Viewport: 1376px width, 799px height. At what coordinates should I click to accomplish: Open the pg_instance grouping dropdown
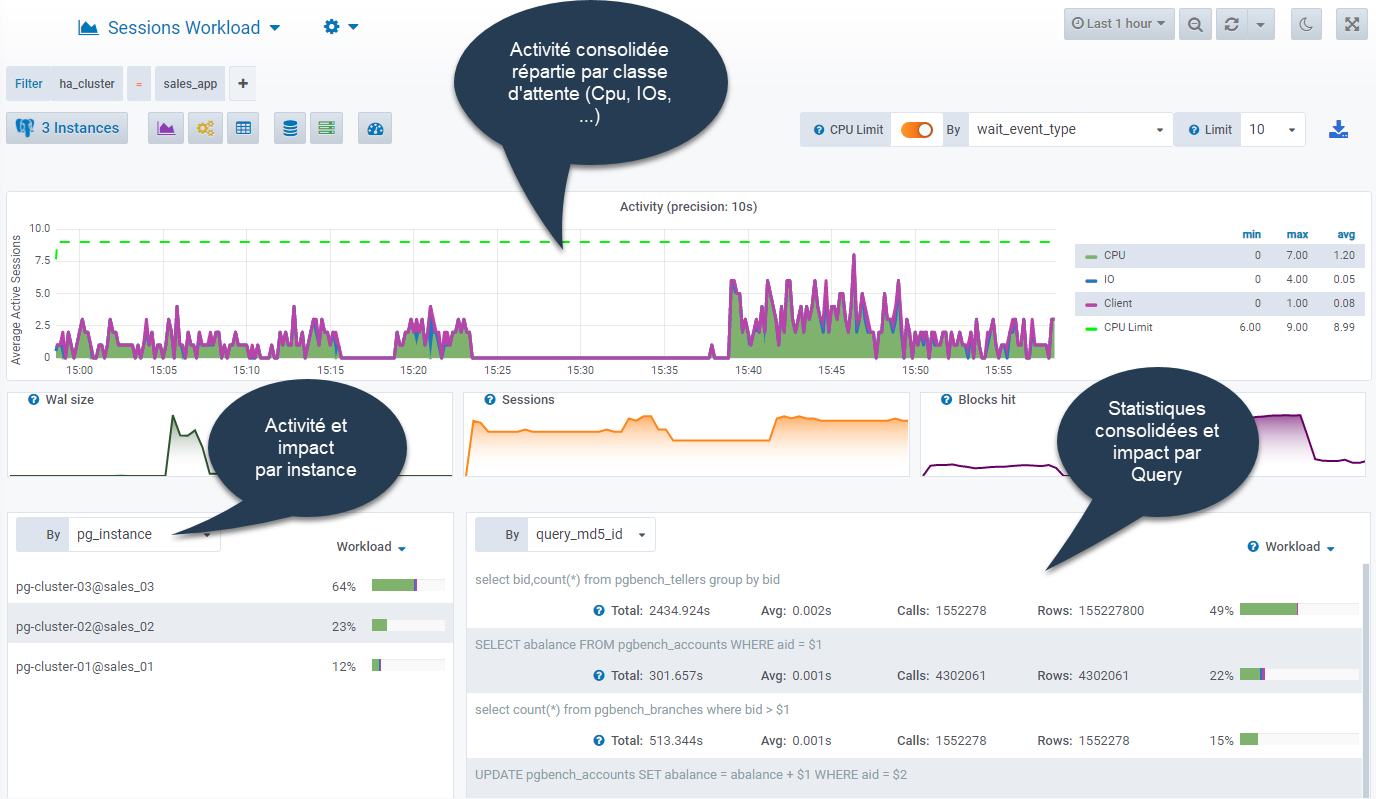point(144,535)
